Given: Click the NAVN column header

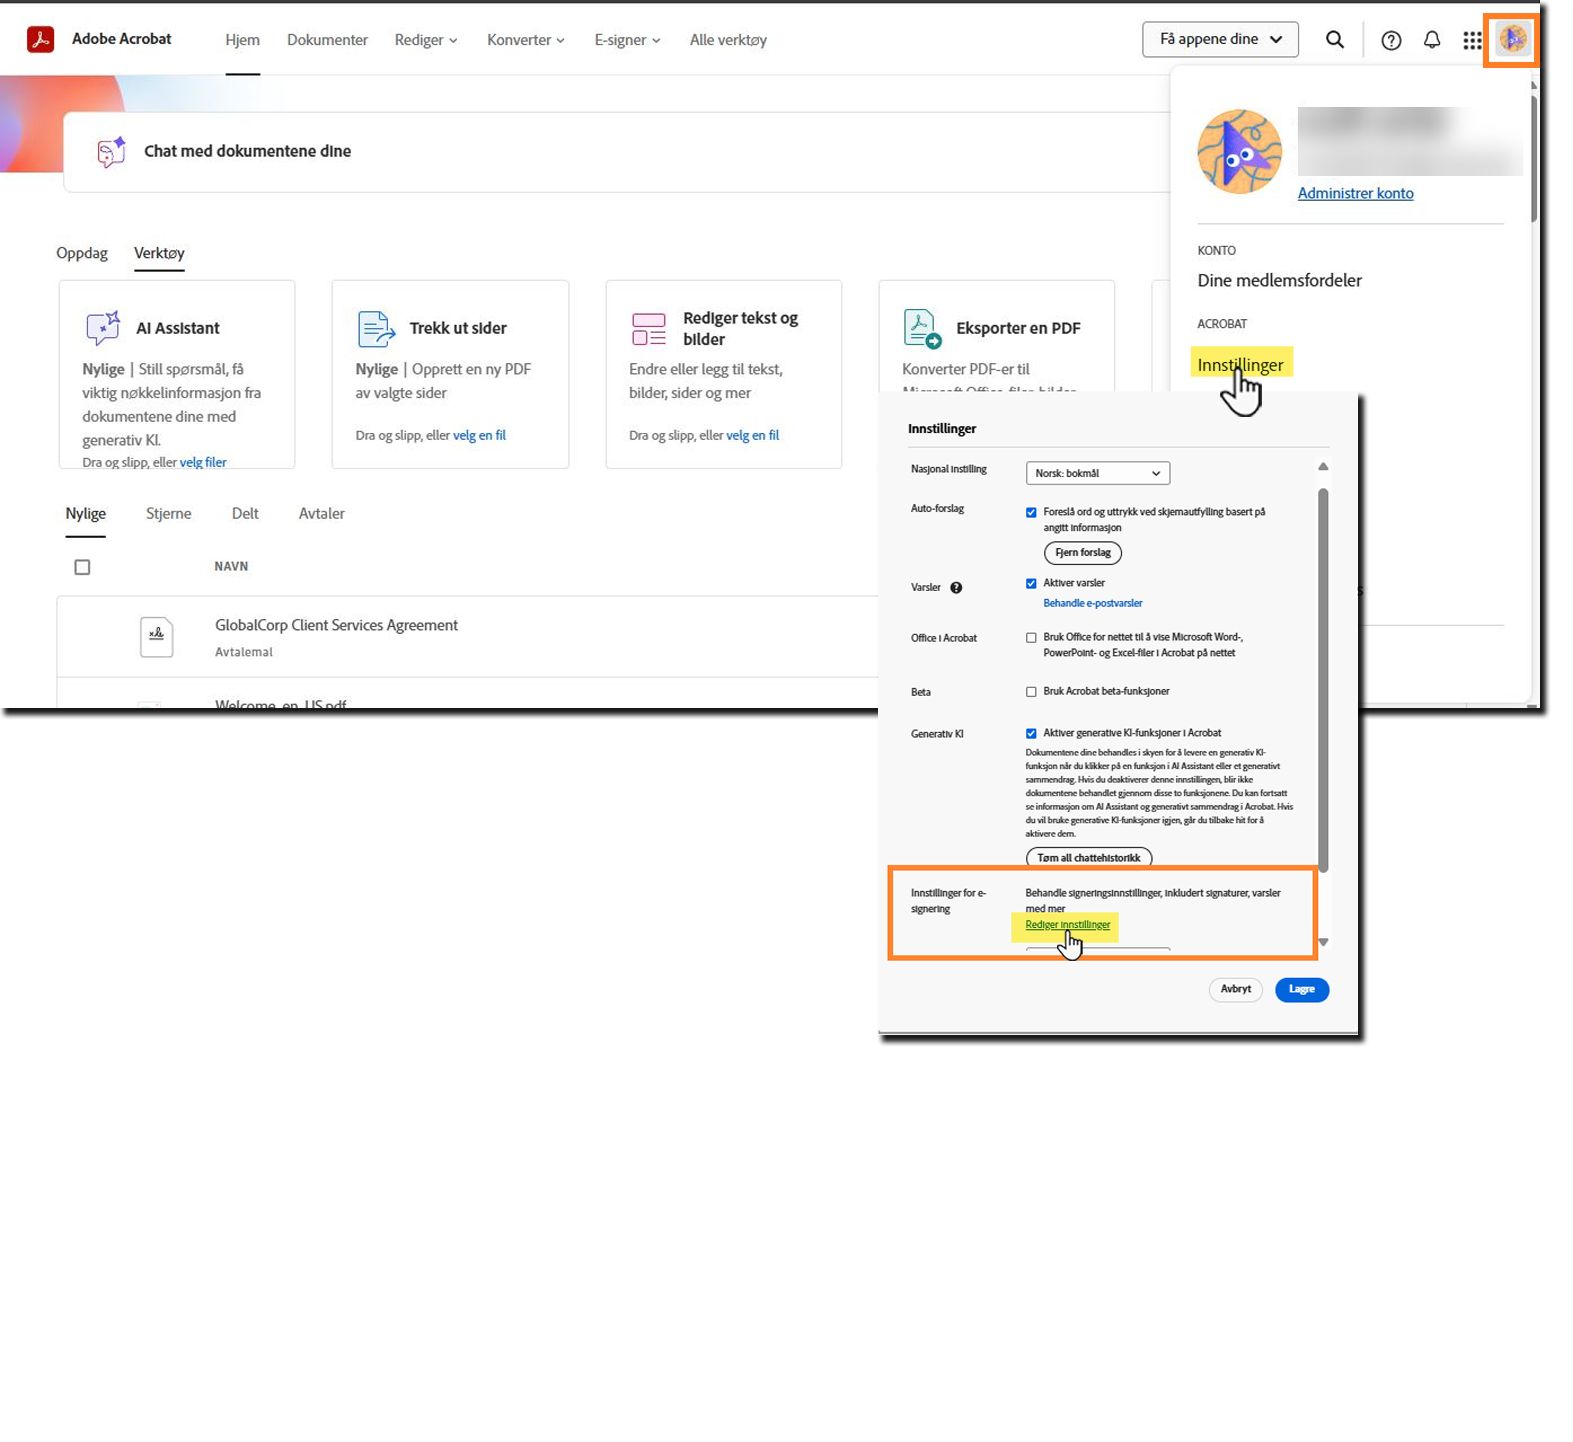Looking at the screenshot, I should (231, 566).
